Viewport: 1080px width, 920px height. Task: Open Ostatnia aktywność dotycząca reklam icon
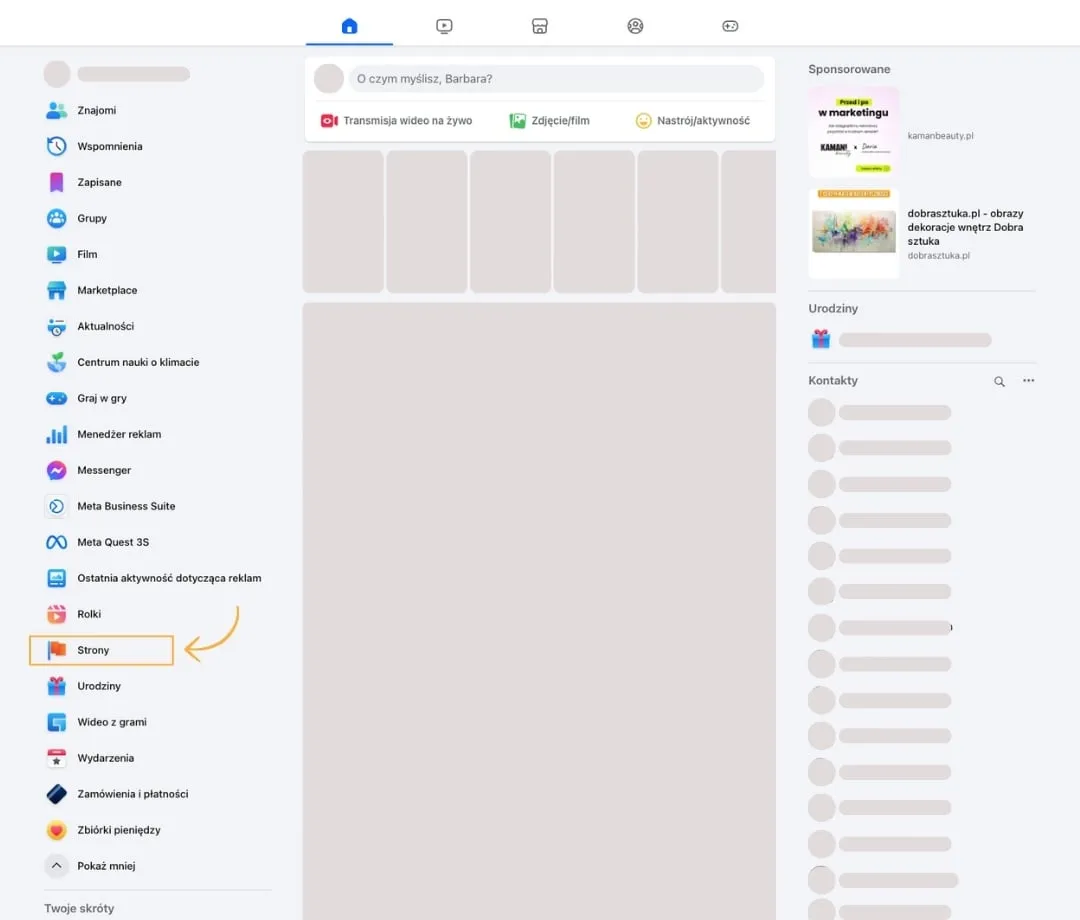point(56,578)
